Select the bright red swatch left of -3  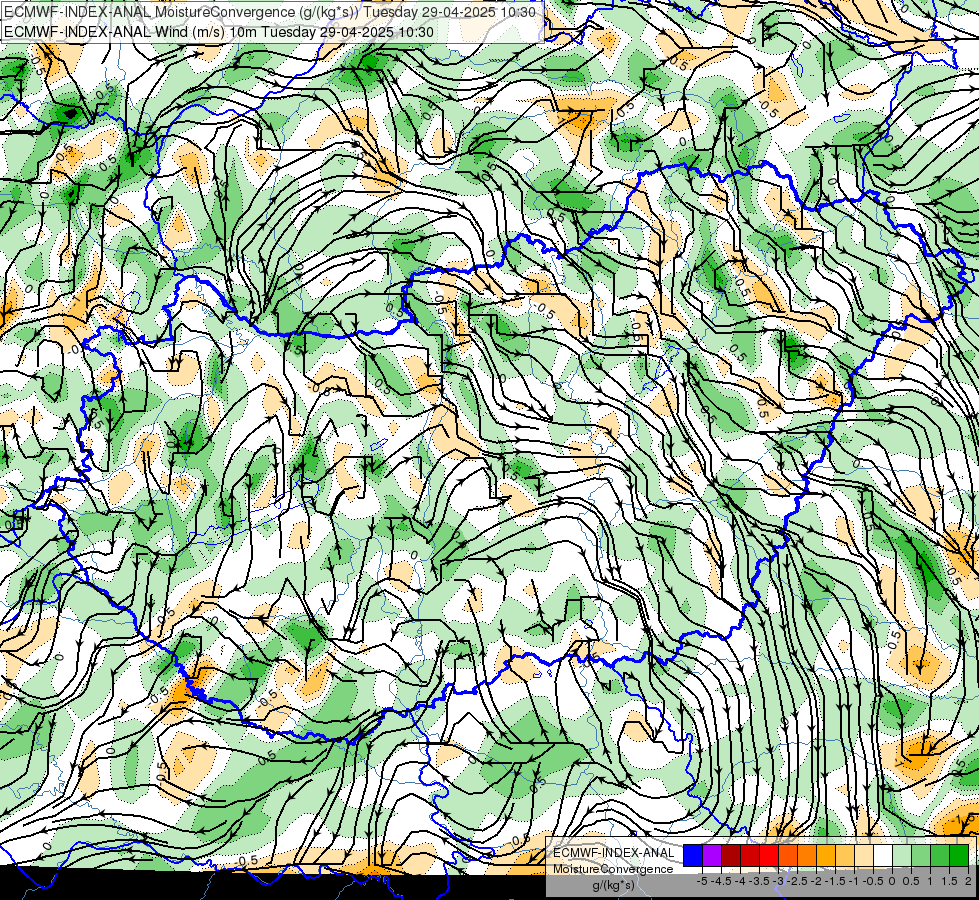(x=769, y=856)
